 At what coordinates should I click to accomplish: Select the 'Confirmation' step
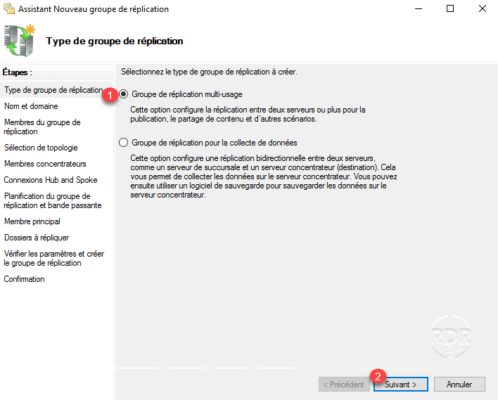(x=24, y=279)
